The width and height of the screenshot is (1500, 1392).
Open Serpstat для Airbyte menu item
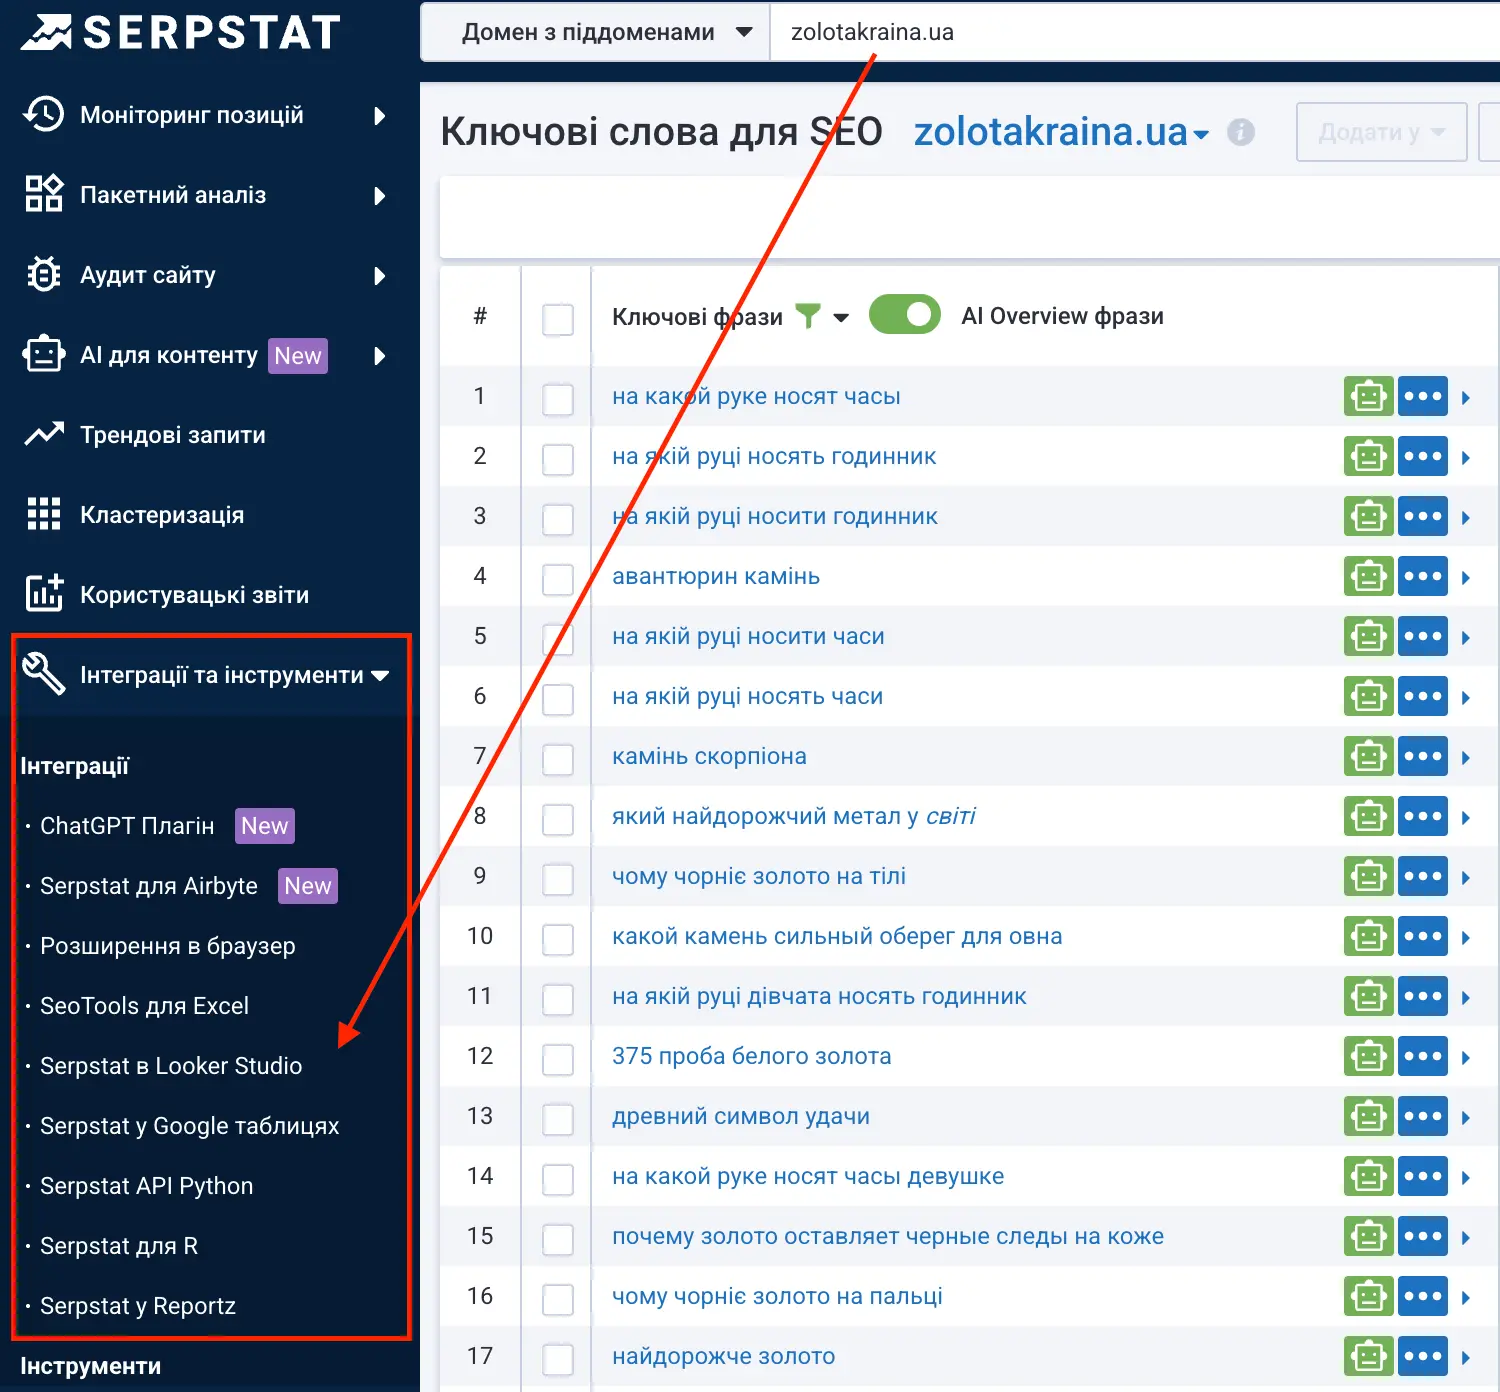[149, 886]
